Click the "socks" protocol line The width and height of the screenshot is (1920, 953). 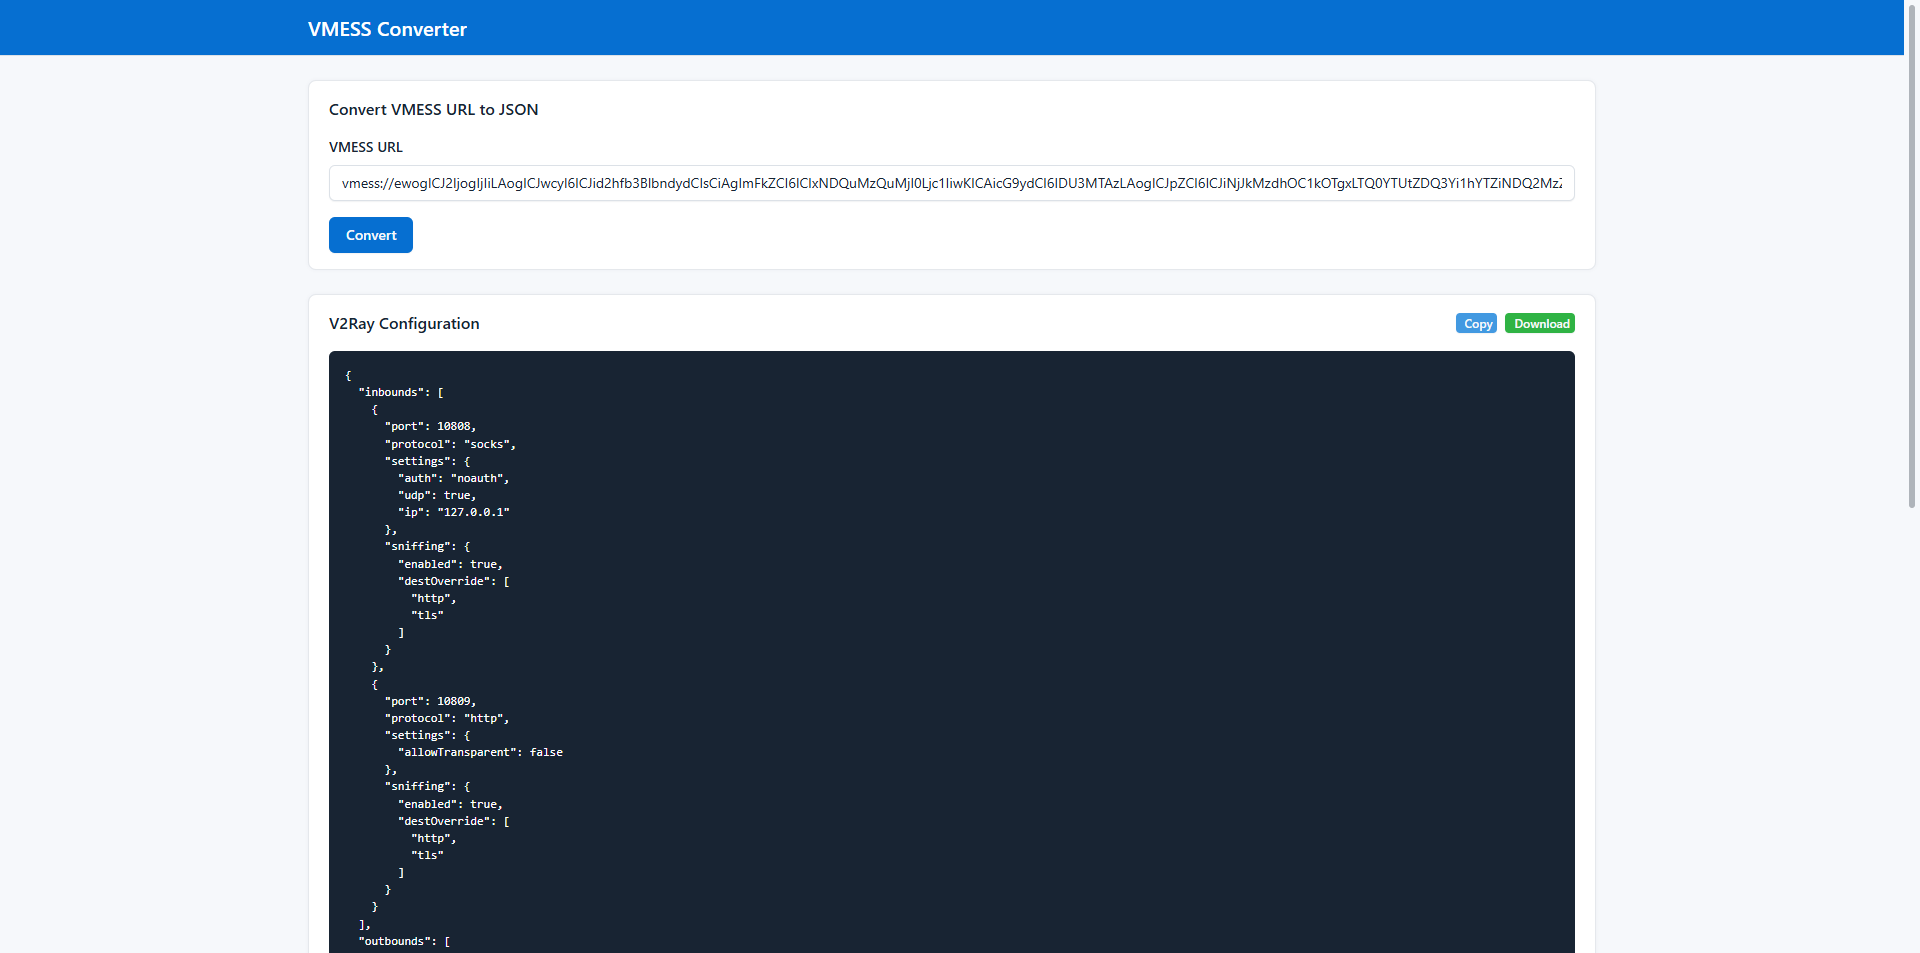point(450,444)
